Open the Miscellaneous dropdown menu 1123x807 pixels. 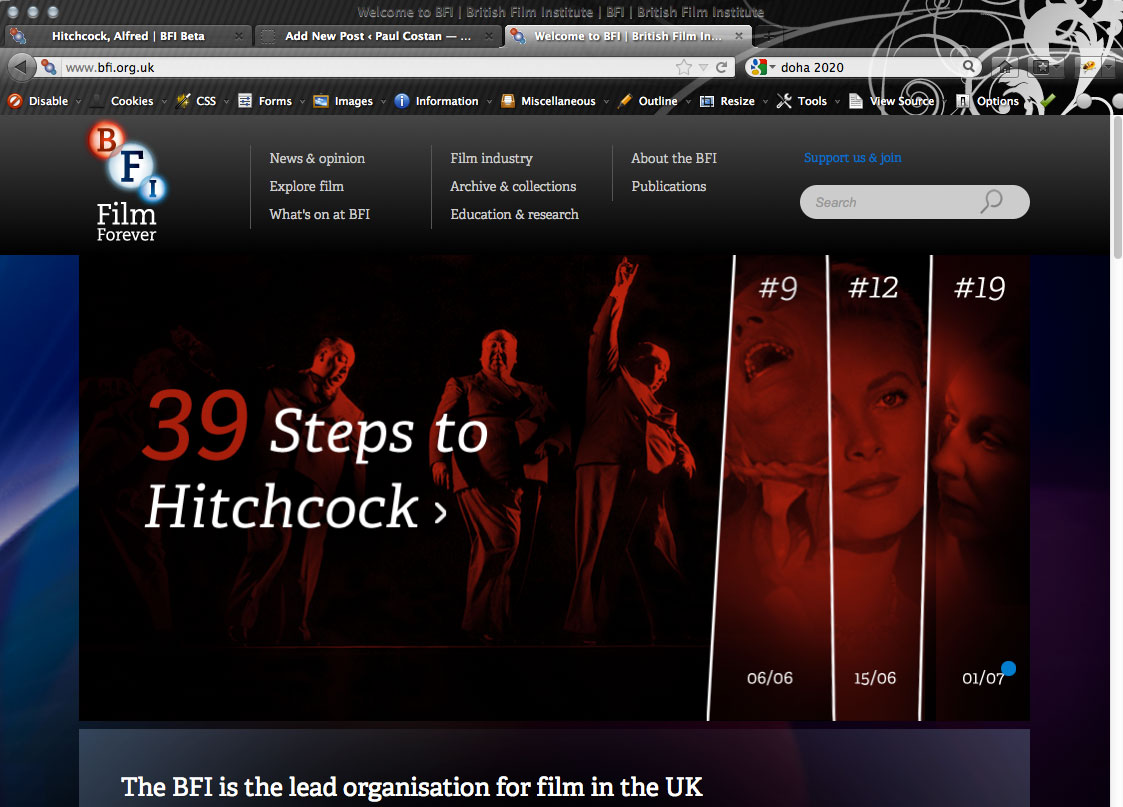pyautogui.click(x=555, y=101)
